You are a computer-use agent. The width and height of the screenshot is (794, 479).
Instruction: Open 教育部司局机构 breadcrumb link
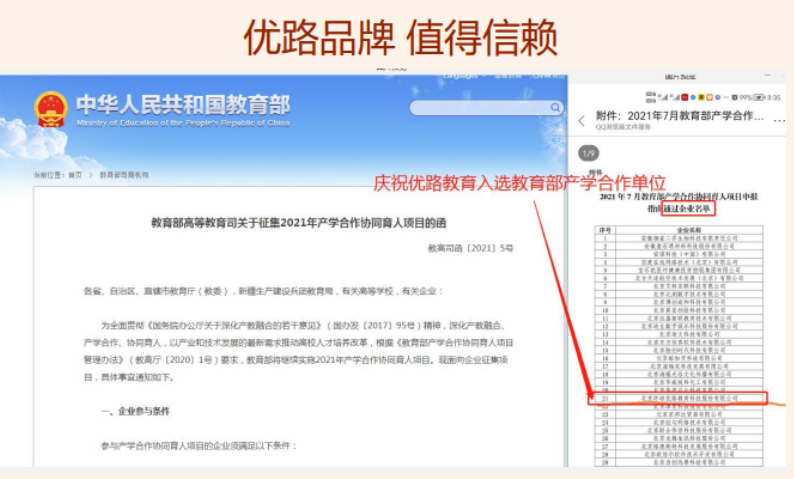[124, 175]
